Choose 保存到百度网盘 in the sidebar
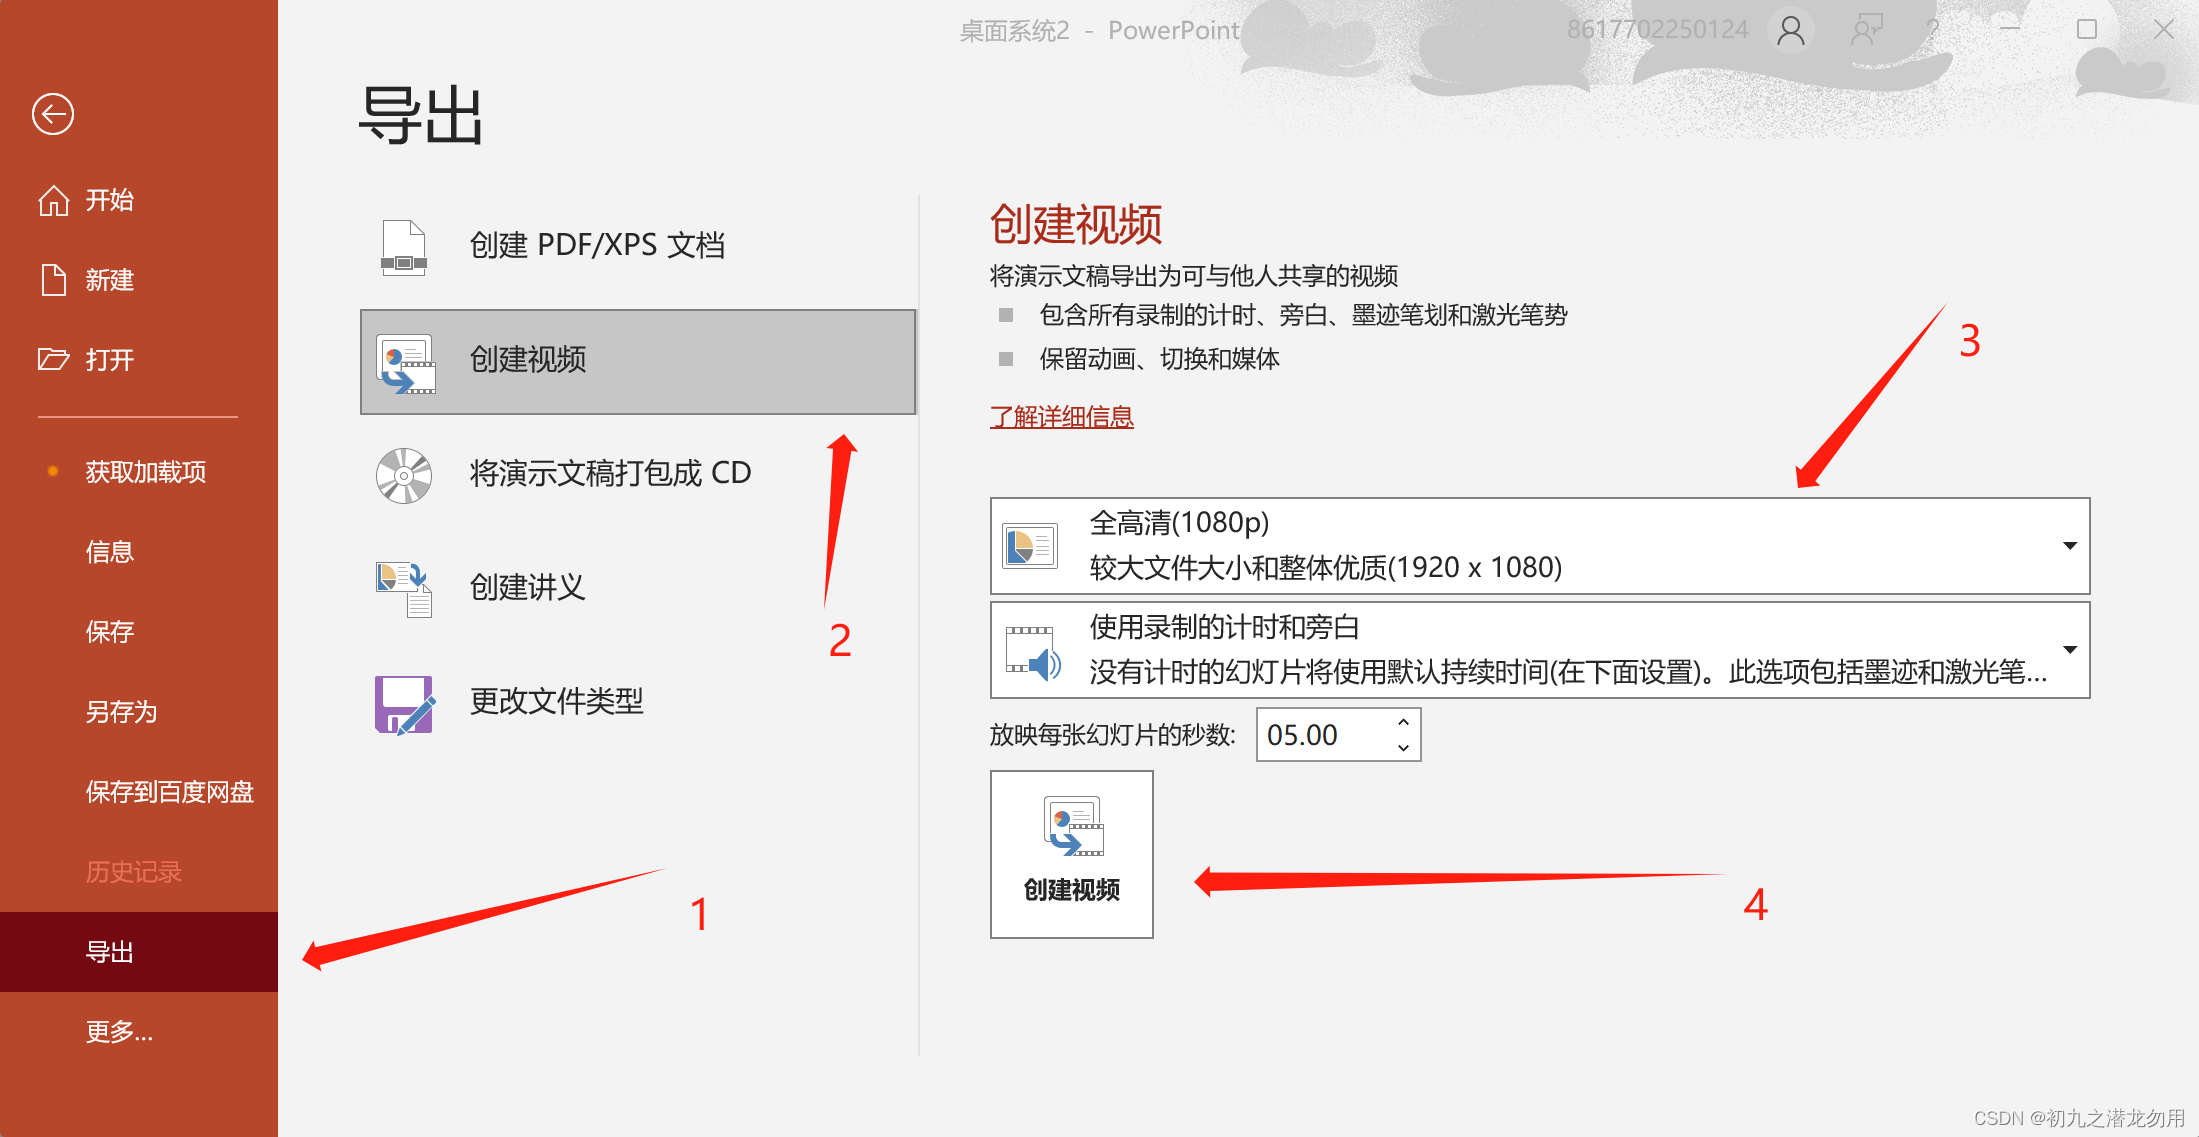This screenshot has height=1137, width=2199. 139,792
